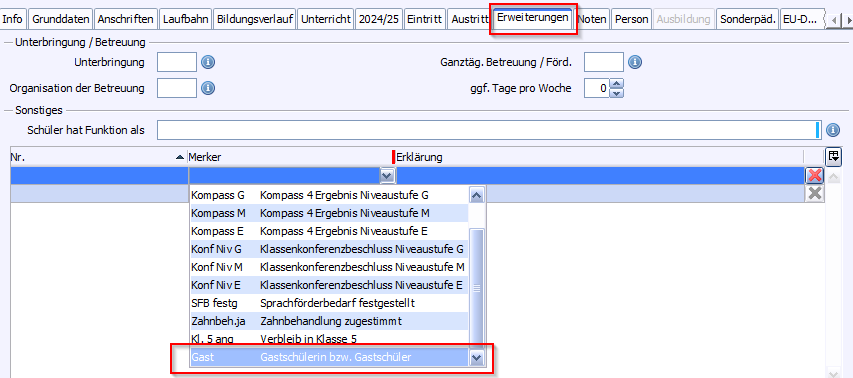Click the dropdown list scrollbar down arrow
The width and height of the screenshot is (853, 378).
click(x=477, y=357)
